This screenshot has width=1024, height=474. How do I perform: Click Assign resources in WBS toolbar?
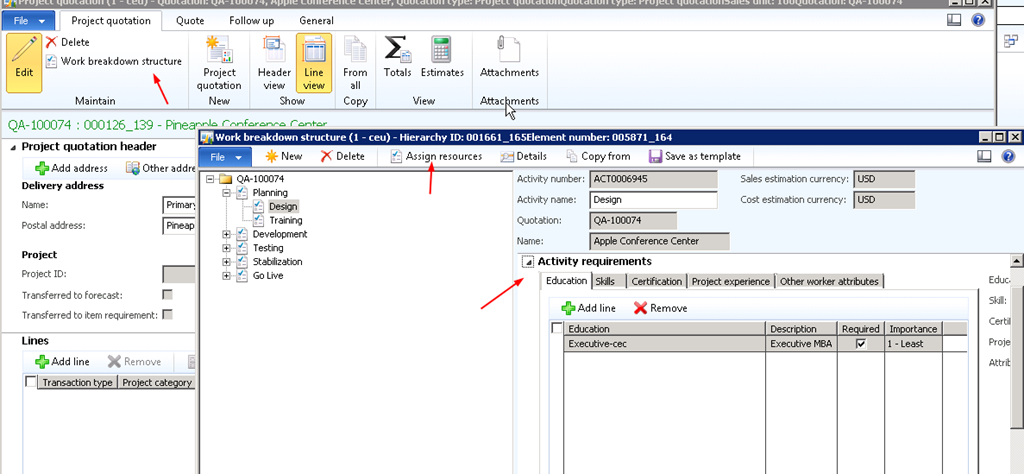436,156
